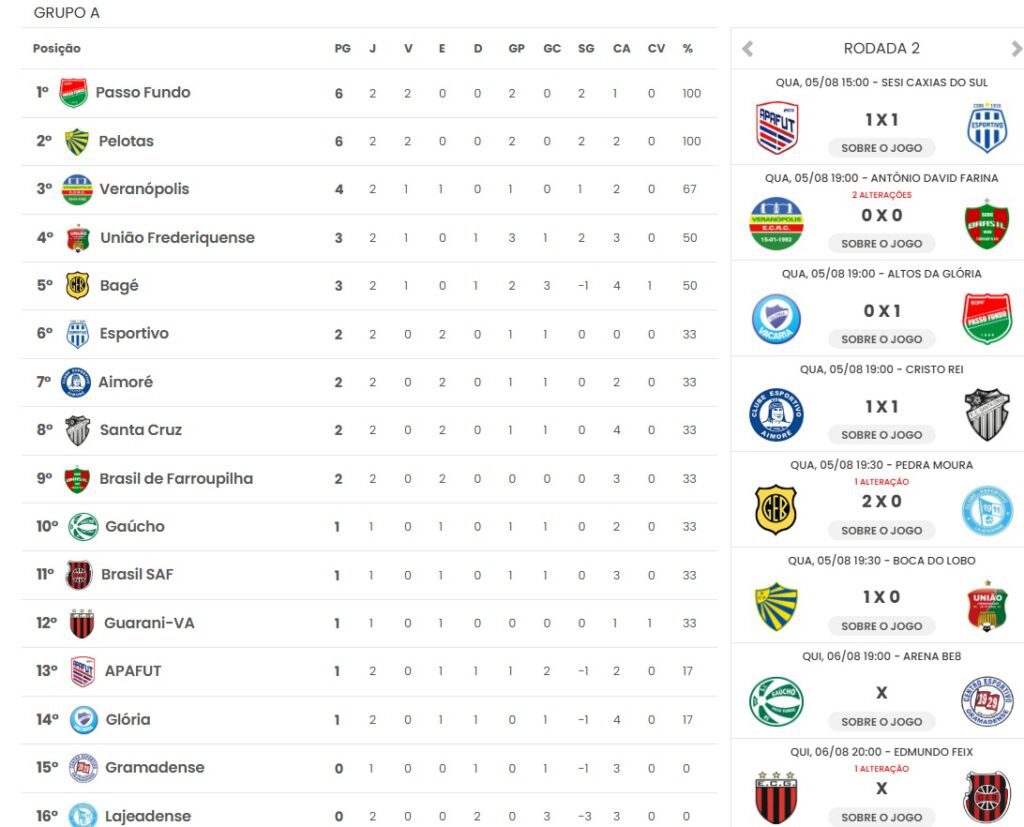Select the Bagé GEB crest in standings
Screen dimensions: 1024x827
pyautogui.click(x=78, y=285)
